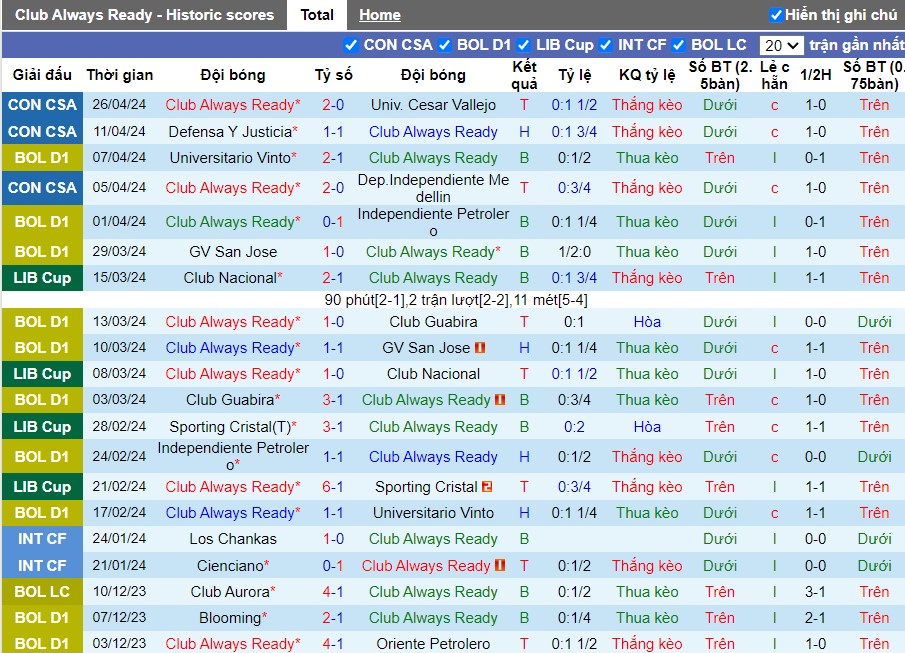This screenshot has height=653, width=905.
Task: Click the penalty shootout note 90 phút[2-1]
Action: (x=456, y=300)
